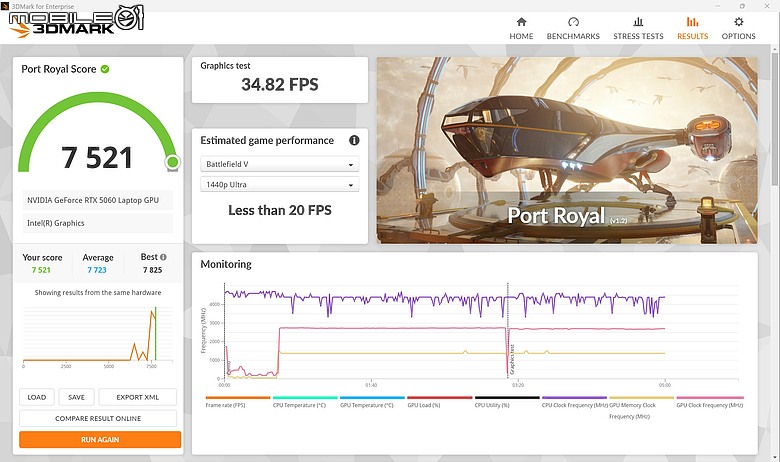This screenshot has height=462, width=780.
Task: Click the Less than 20 FPS estimate
Action: tap(280, 210)
